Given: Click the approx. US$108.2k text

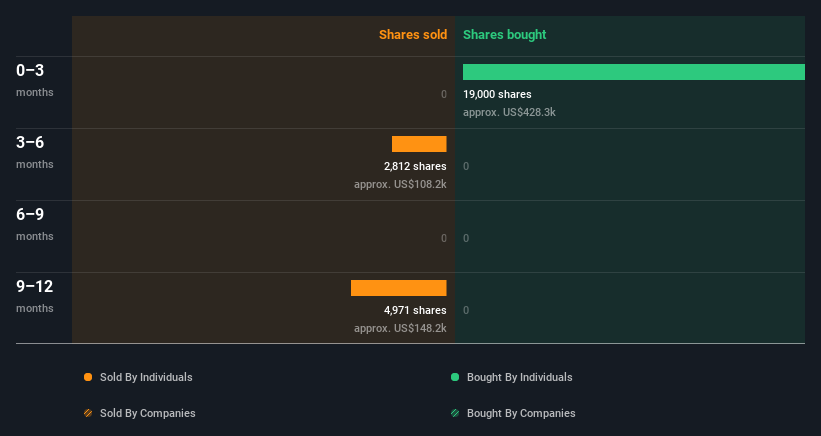Looking at the screenshot, I should pyautogui.click(x=400, y=184).
